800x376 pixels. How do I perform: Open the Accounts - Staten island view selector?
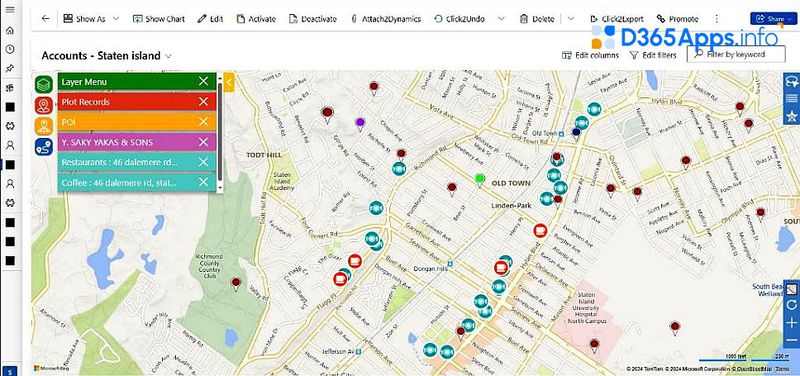tap(107, 56)
